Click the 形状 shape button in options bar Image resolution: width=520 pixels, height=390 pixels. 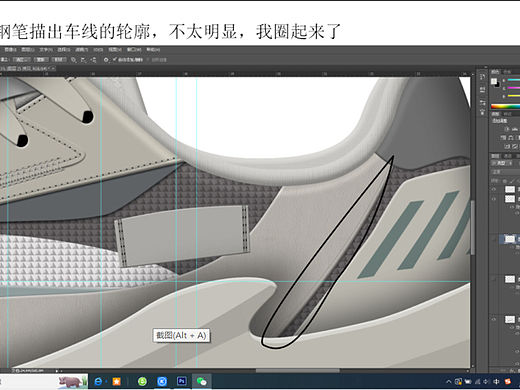(x=59, y=60)
